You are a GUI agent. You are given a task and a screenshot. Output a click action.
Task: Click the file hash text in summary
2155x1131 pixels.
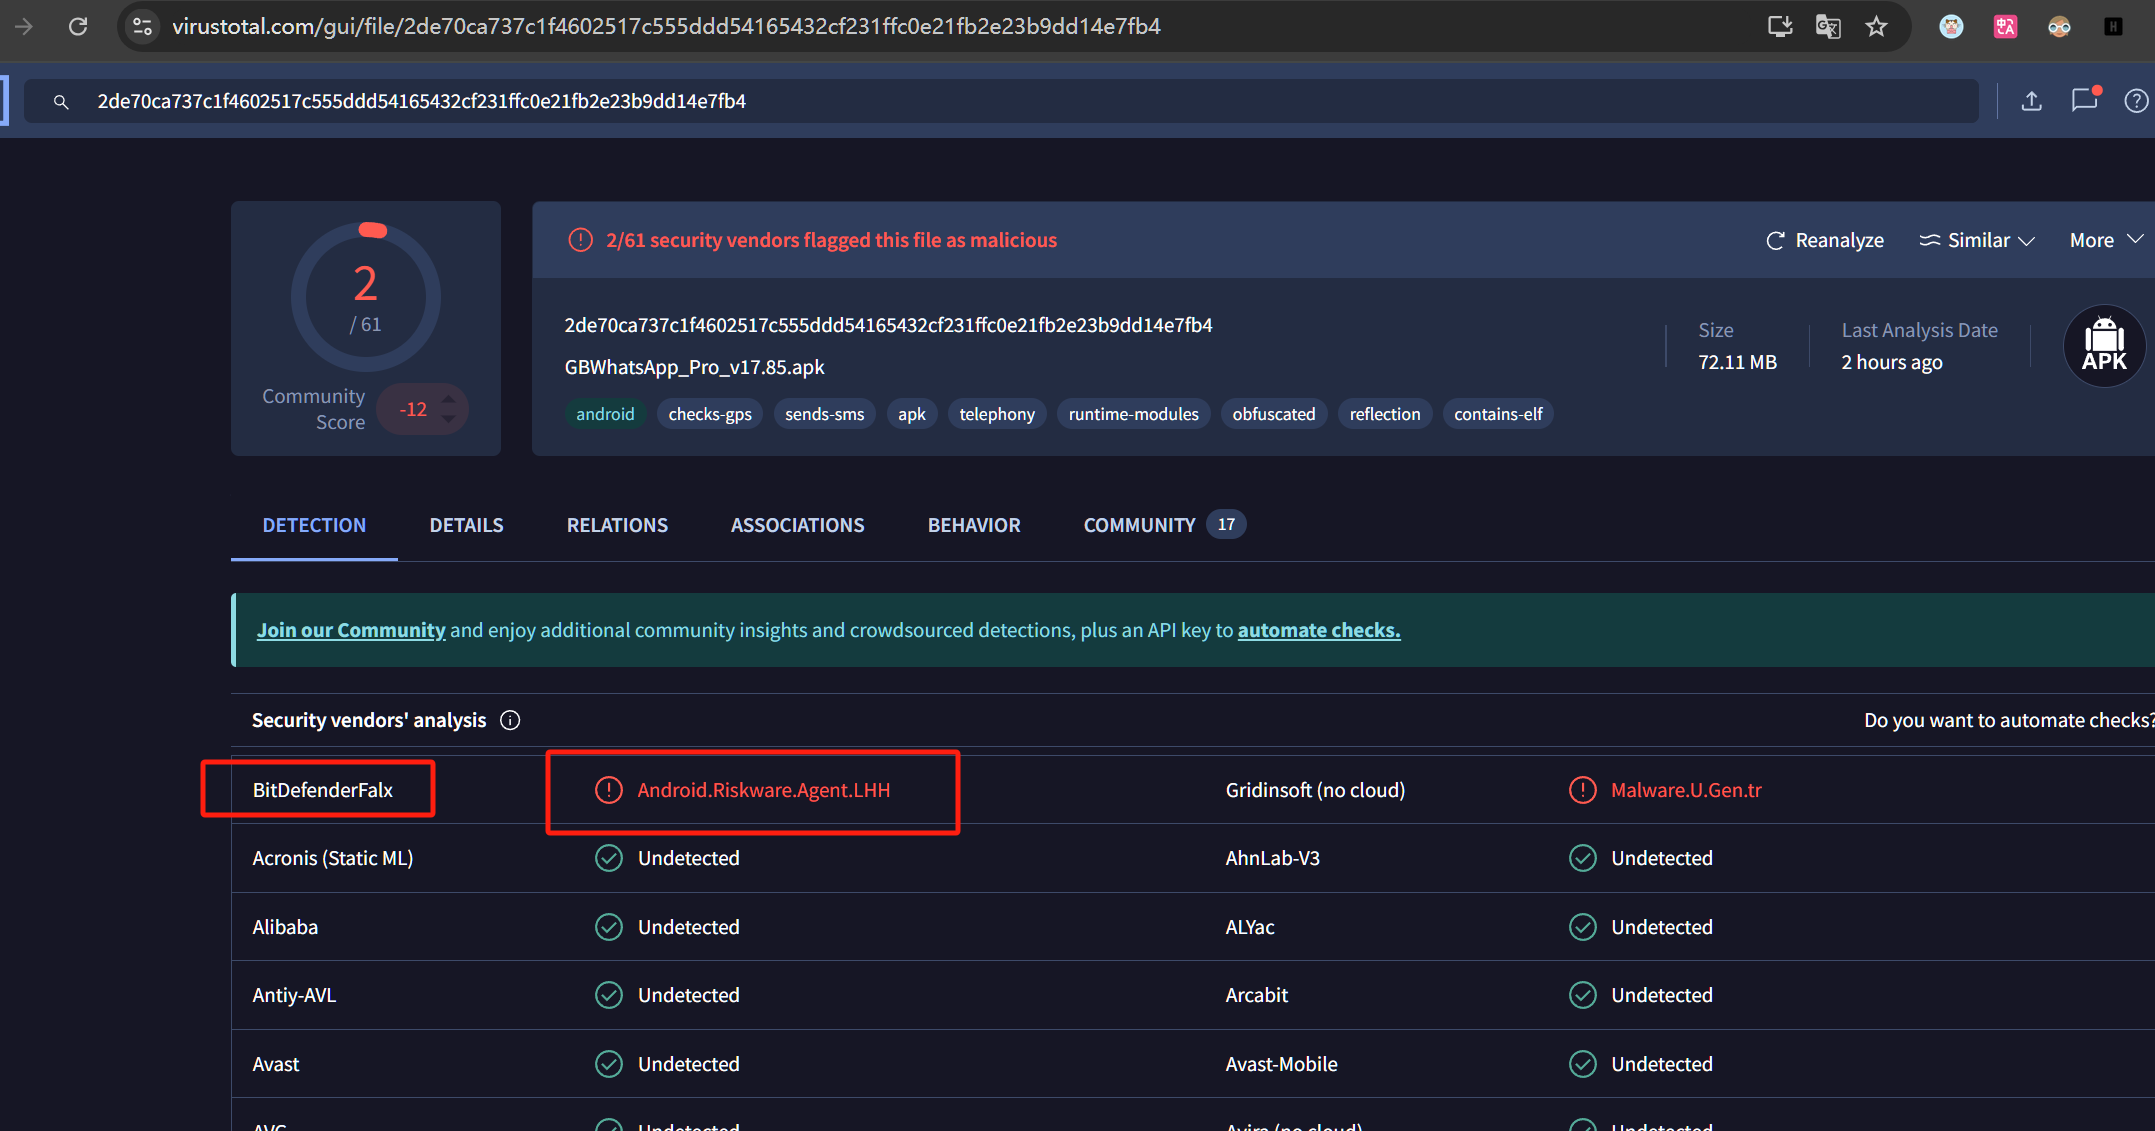point(888,325)
